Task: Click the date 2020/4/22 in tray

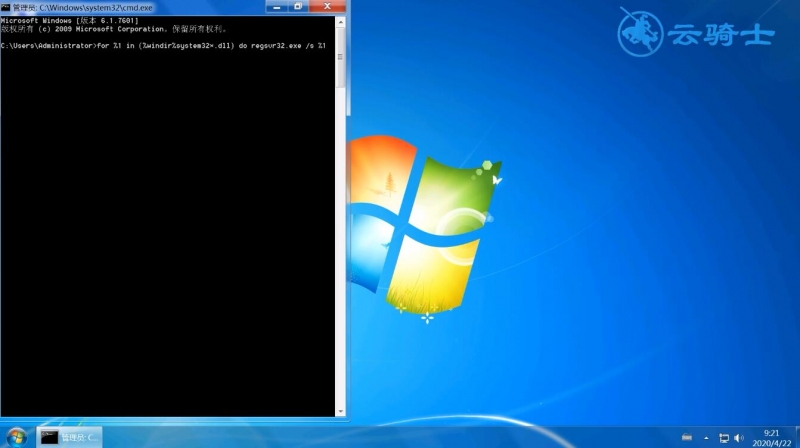Action: (771, 443)
